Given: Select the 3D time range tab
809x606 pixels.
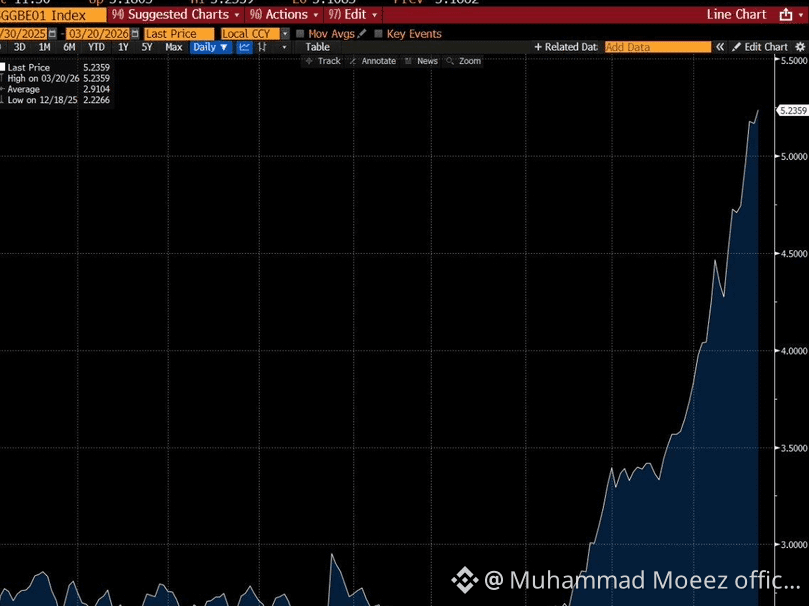Looking at the screenshot, I should (20, 47).
